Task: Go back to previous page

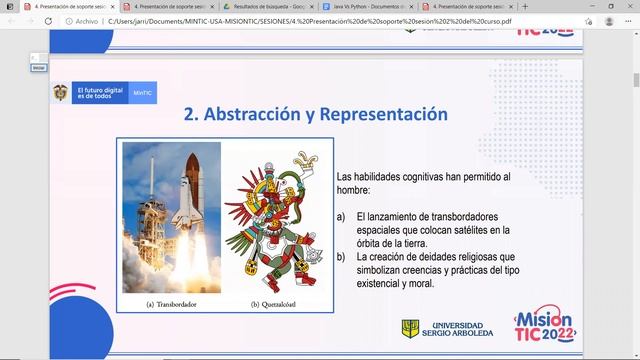Action: [11, 21]
